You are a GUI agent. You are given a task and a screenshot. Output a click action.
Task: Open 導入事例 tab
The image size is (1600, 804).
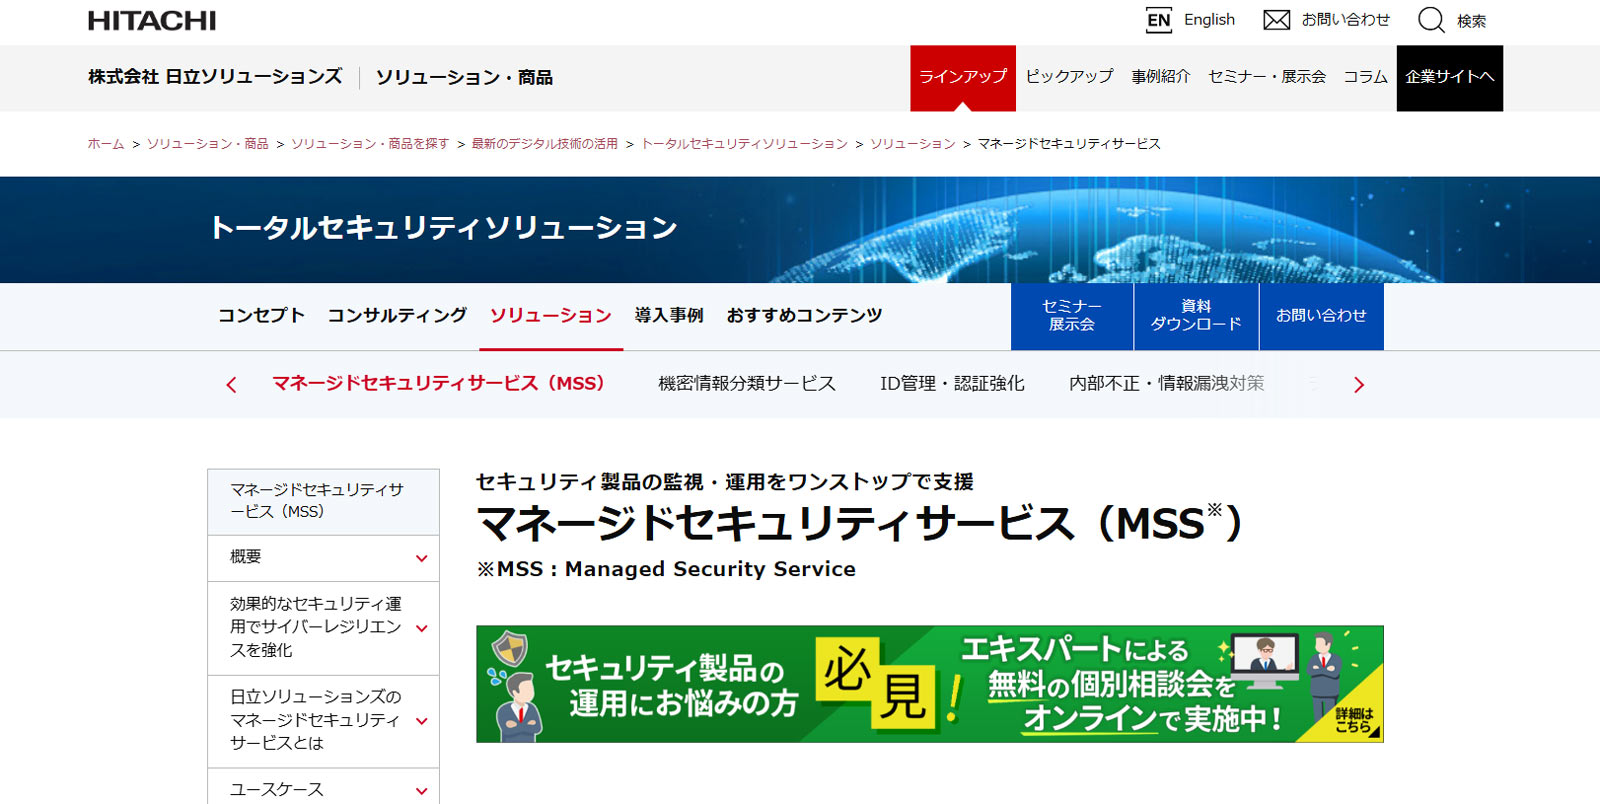pyautogui.click(x=669, y=315)
